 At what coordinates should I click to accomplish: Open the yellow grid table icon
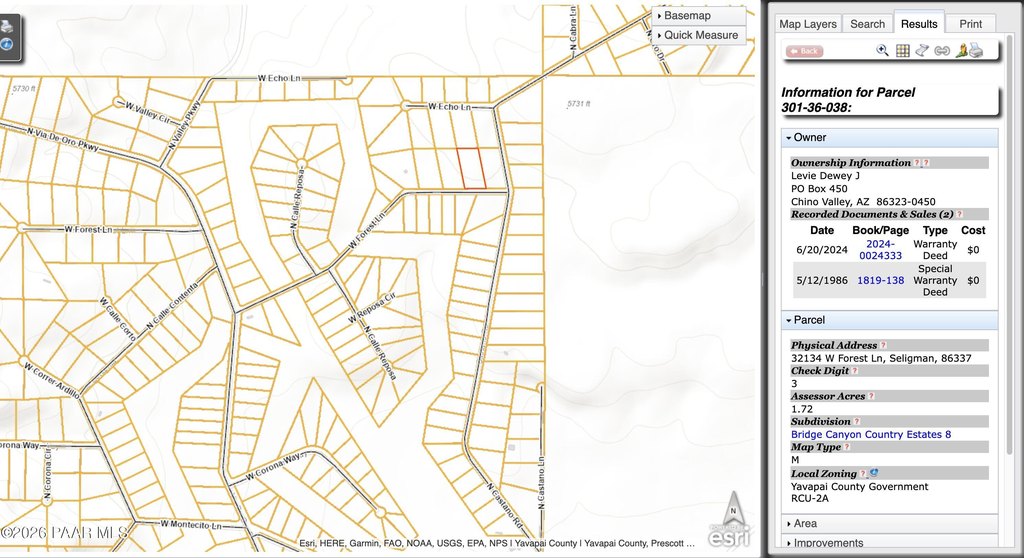click(x=902, y=50)
